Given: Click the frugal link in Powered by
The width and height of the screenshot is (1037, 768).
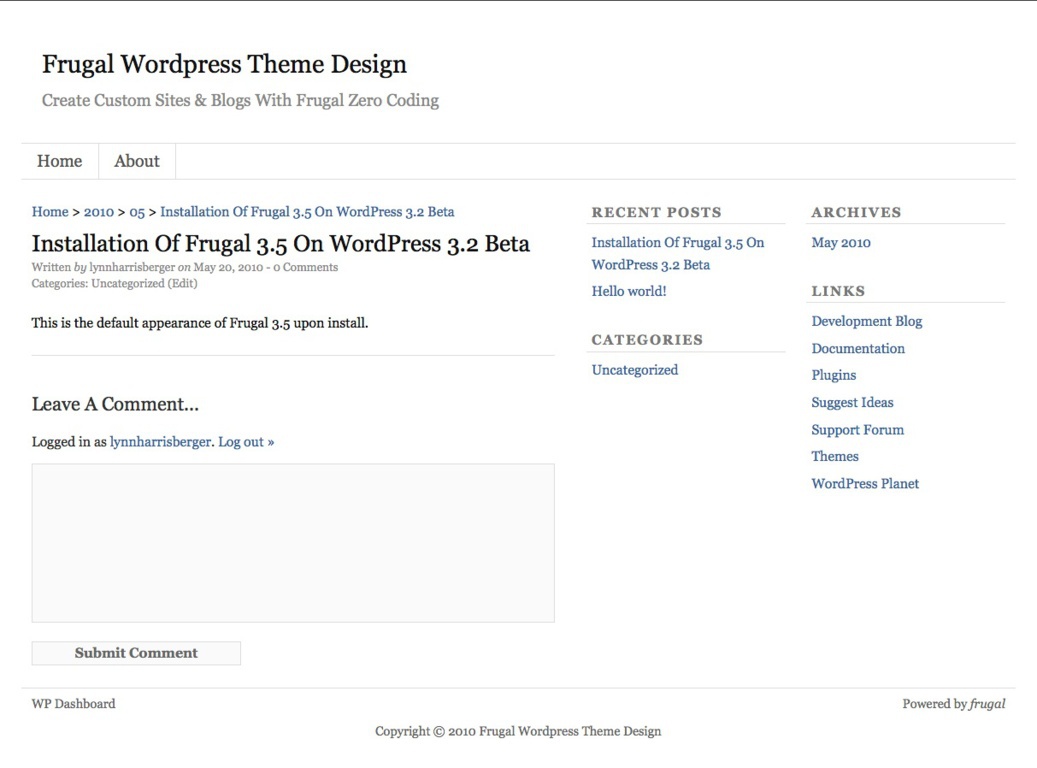Looking at the screenshot, I should (987, 704).
